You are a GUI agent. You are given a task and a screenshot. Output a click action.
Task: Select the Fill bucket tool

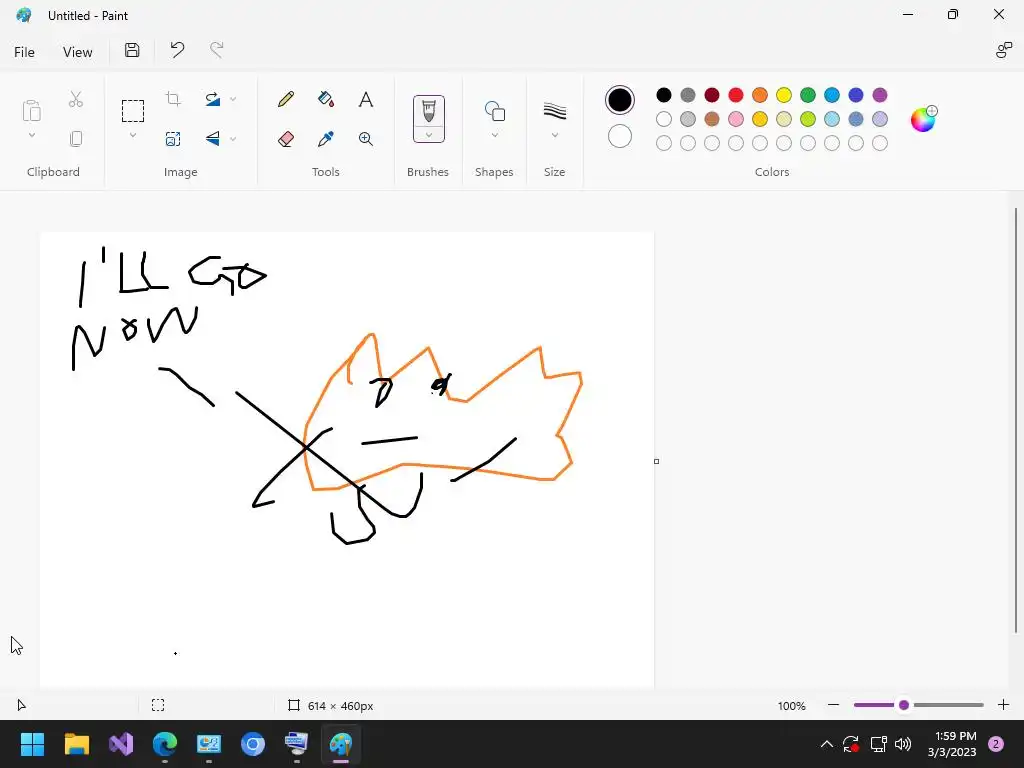pos(326,99)
